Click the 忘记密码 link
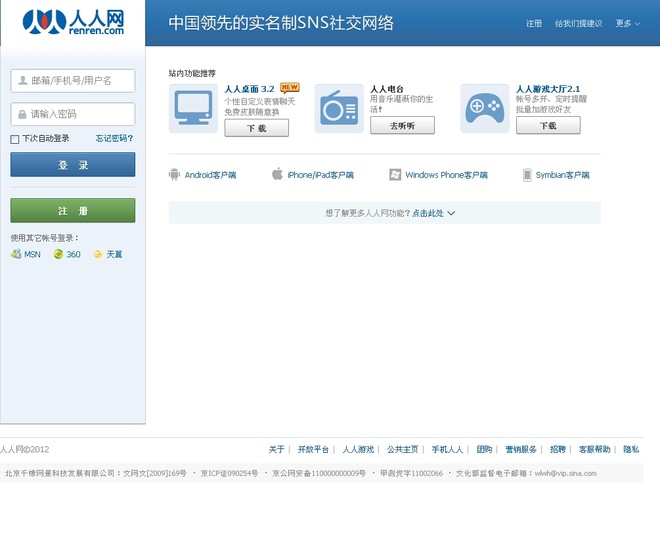Viewport: 660px width, 533px height. click(114, 139)
